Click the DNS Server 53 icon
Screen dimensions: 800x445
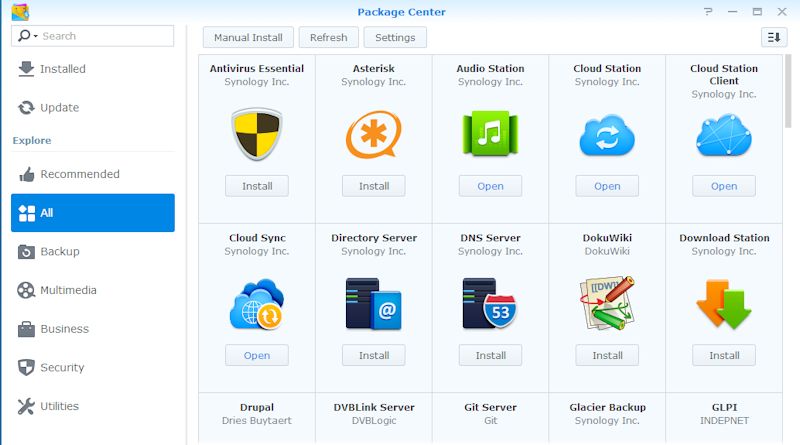click(490, 304)
